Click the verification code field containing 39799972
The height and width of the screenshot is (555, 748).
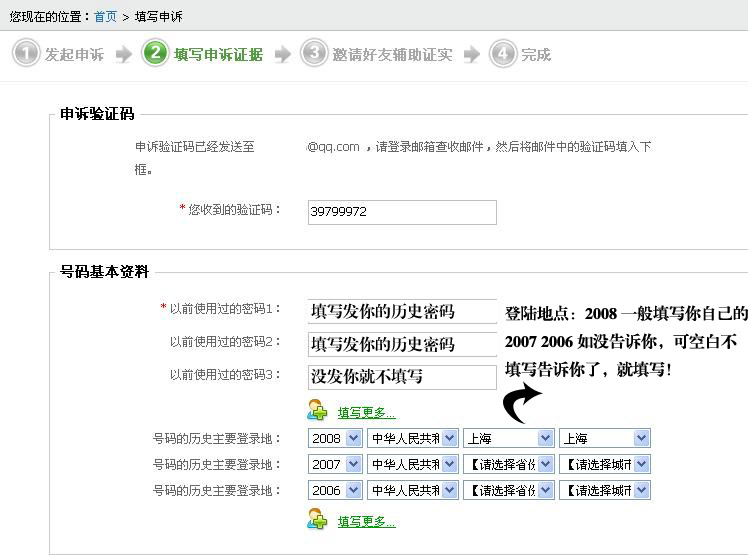pyautogui.click(x=402, y=212)
